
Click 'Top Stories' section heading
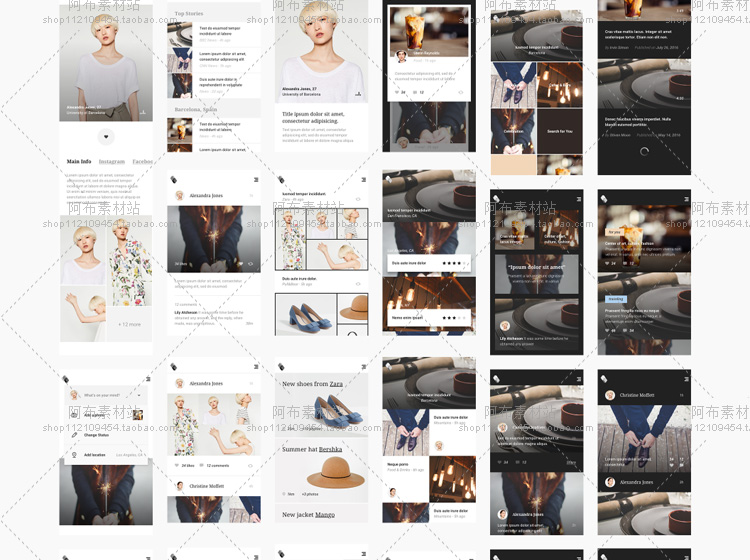(188, 13)
